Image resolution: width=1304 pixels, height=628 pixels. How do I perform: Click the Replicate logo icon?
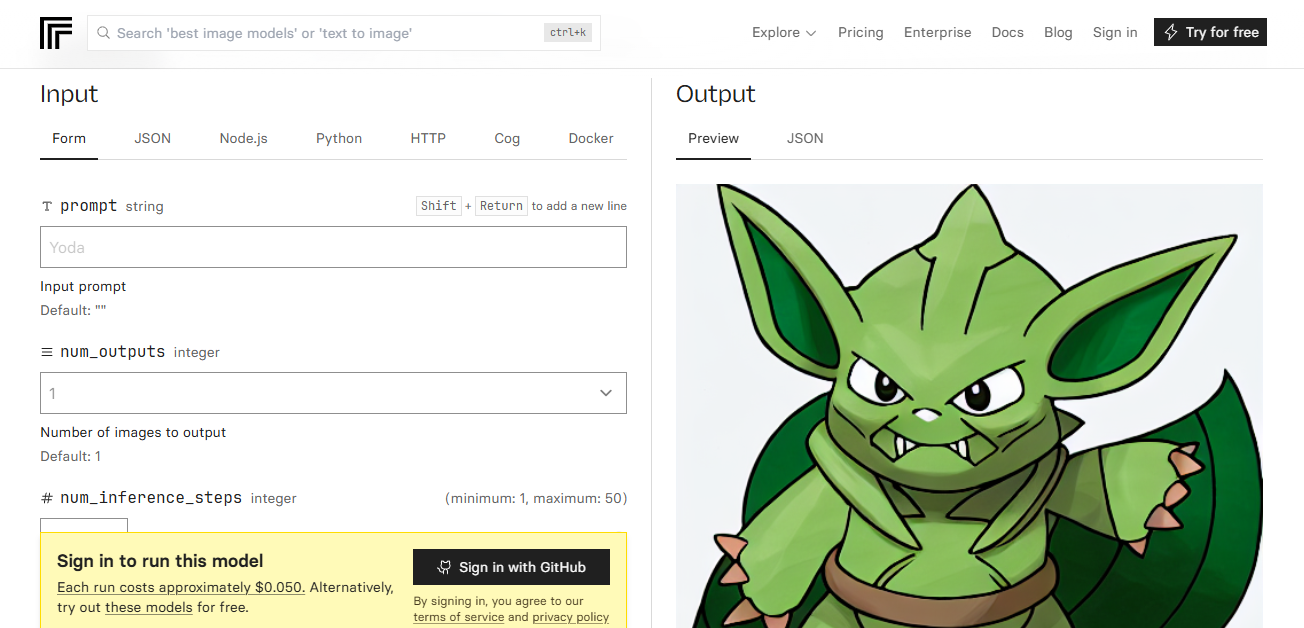[x=56, y=33]
